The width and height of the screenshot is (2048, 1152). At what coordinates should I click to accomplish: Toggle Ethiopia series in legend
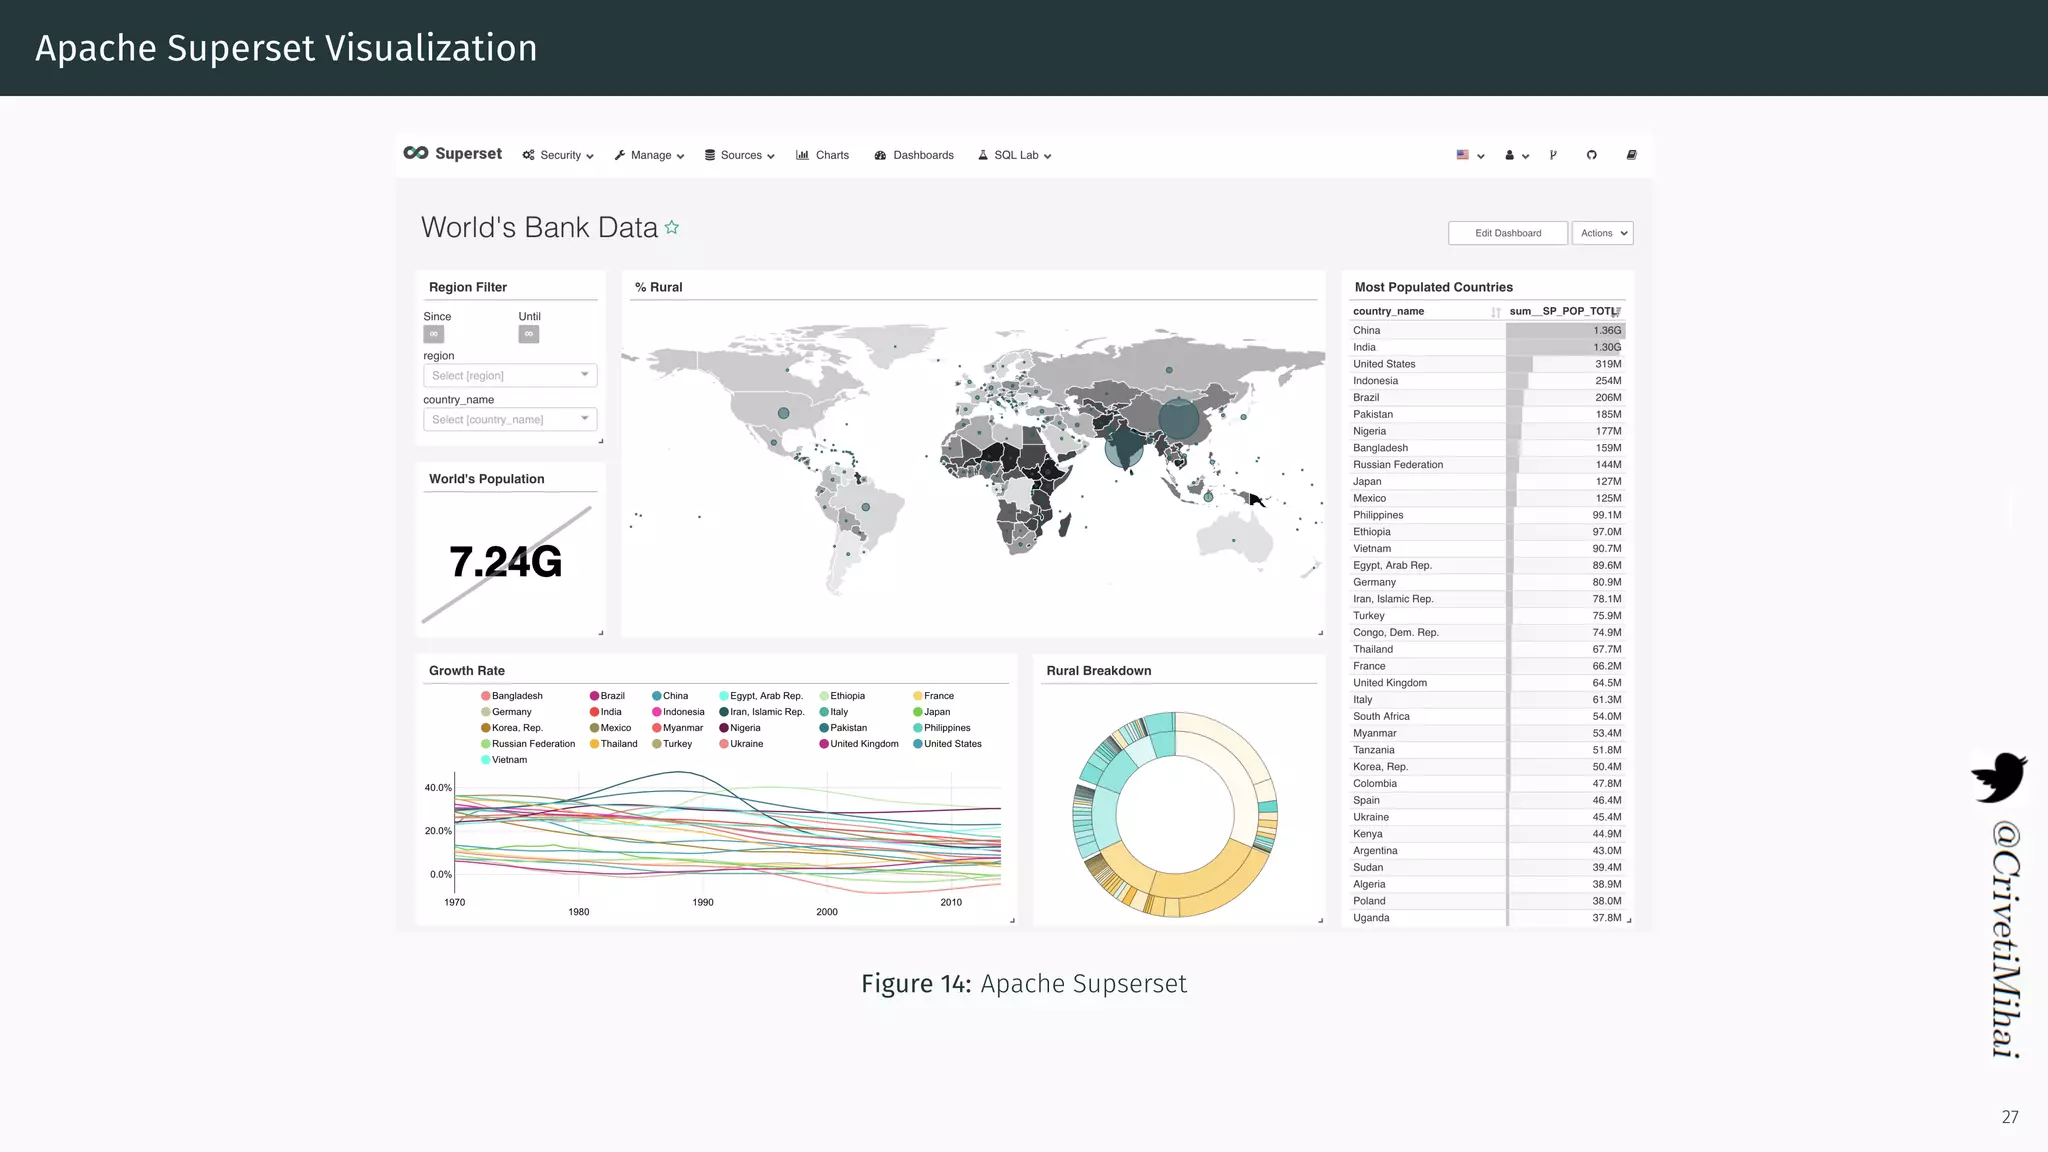[x=842, y=696]
